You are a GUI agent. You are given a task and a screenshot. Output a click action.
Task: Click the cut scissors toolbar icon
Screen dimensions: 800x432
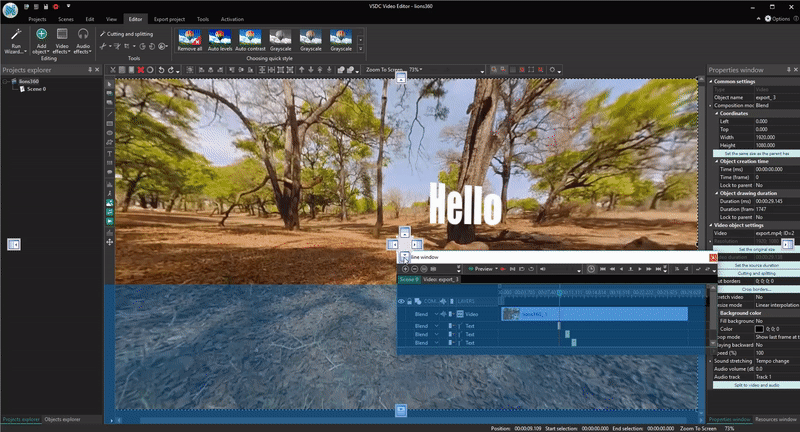coord(113,70)
